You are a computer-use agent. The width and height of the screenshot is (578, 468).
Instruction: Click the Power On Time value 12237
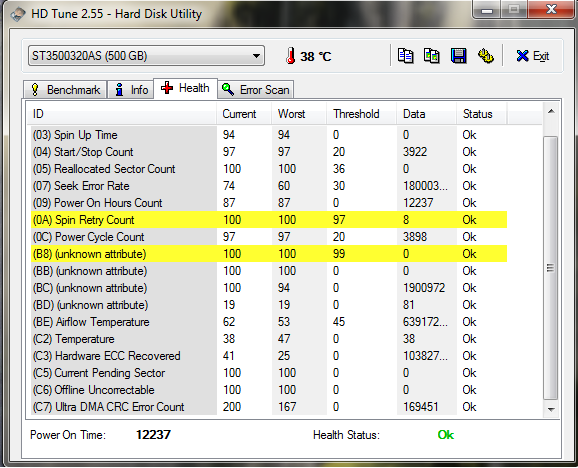point(153,435)
